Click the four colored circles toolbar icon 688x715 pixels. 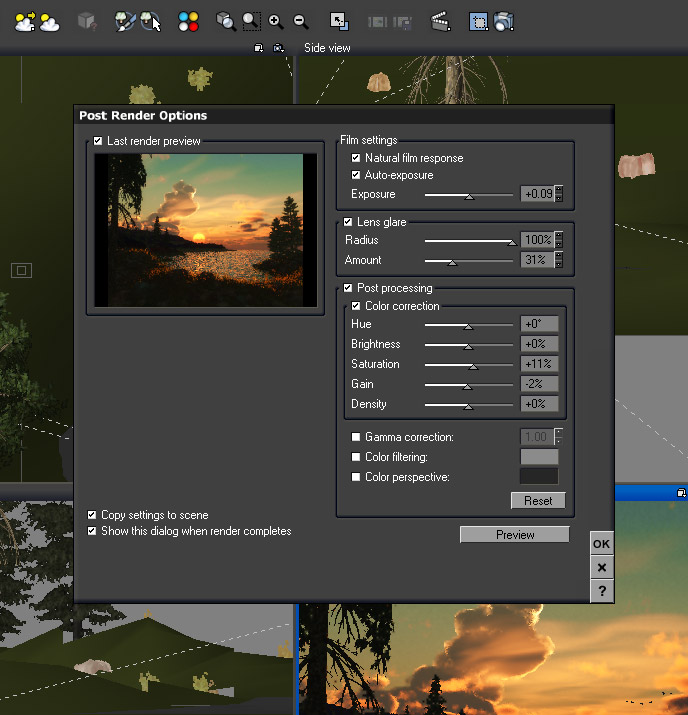click(189, 20)
